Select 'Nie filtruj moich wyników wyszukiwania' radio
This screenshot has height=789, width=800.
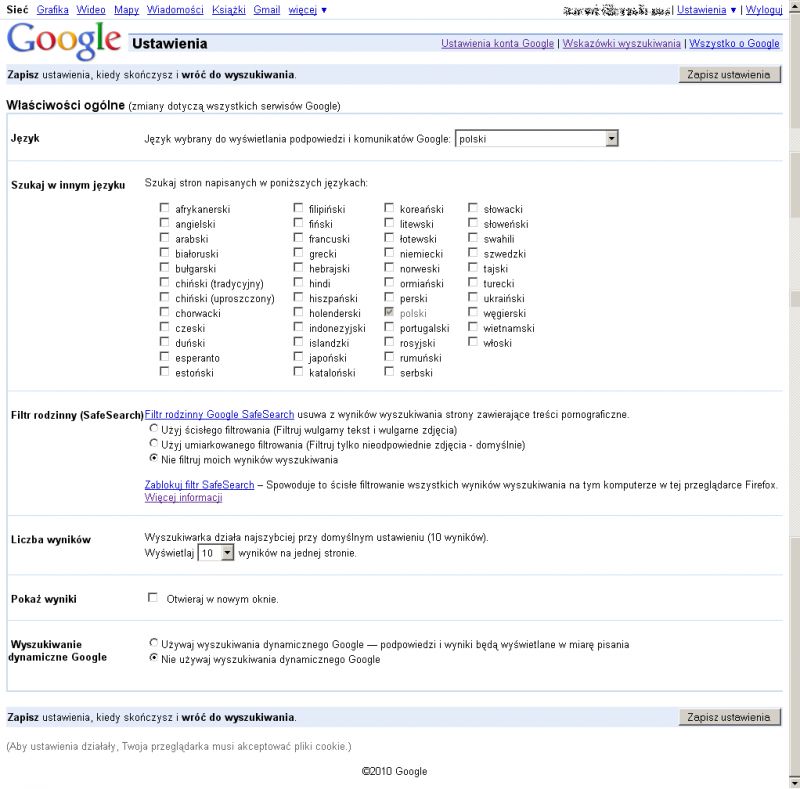(153, 458)
